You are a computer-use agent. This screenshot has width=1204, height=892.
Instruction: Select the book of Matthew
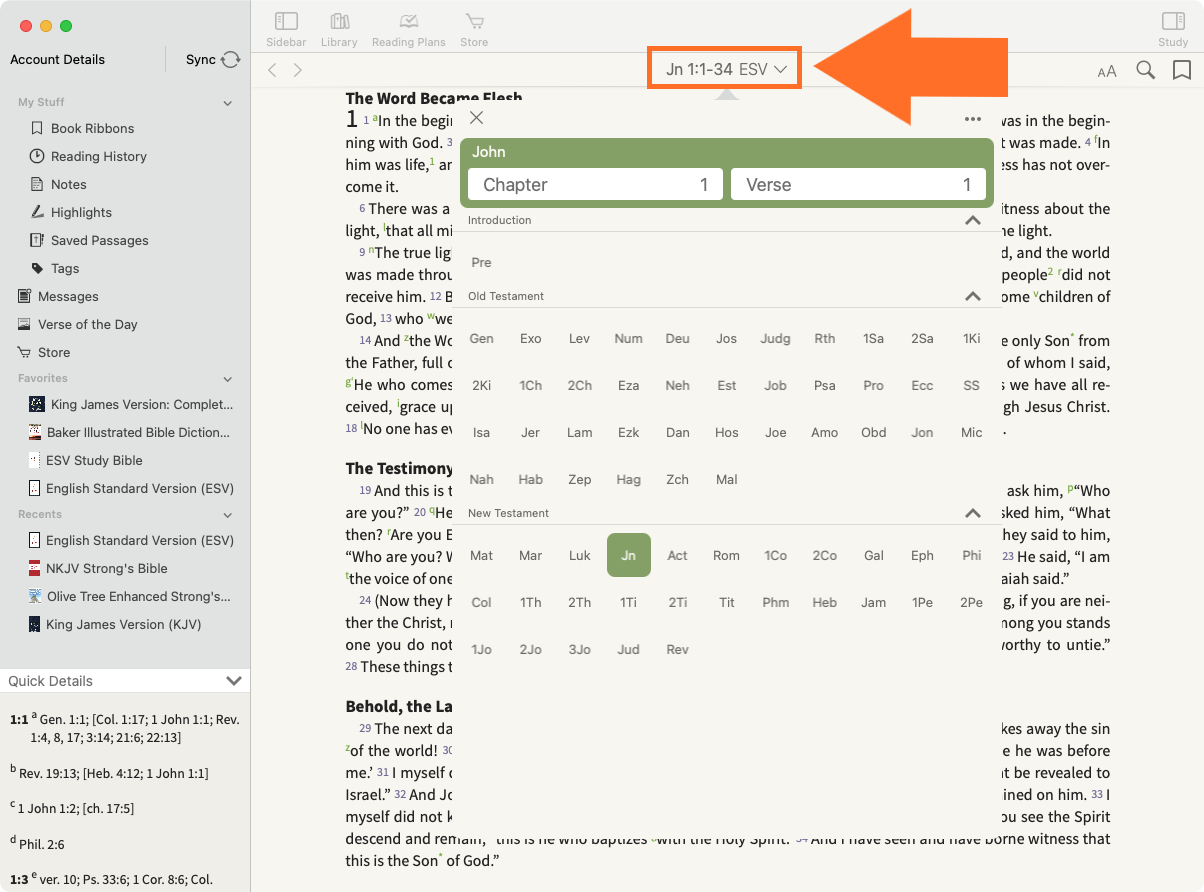[481, 556]
